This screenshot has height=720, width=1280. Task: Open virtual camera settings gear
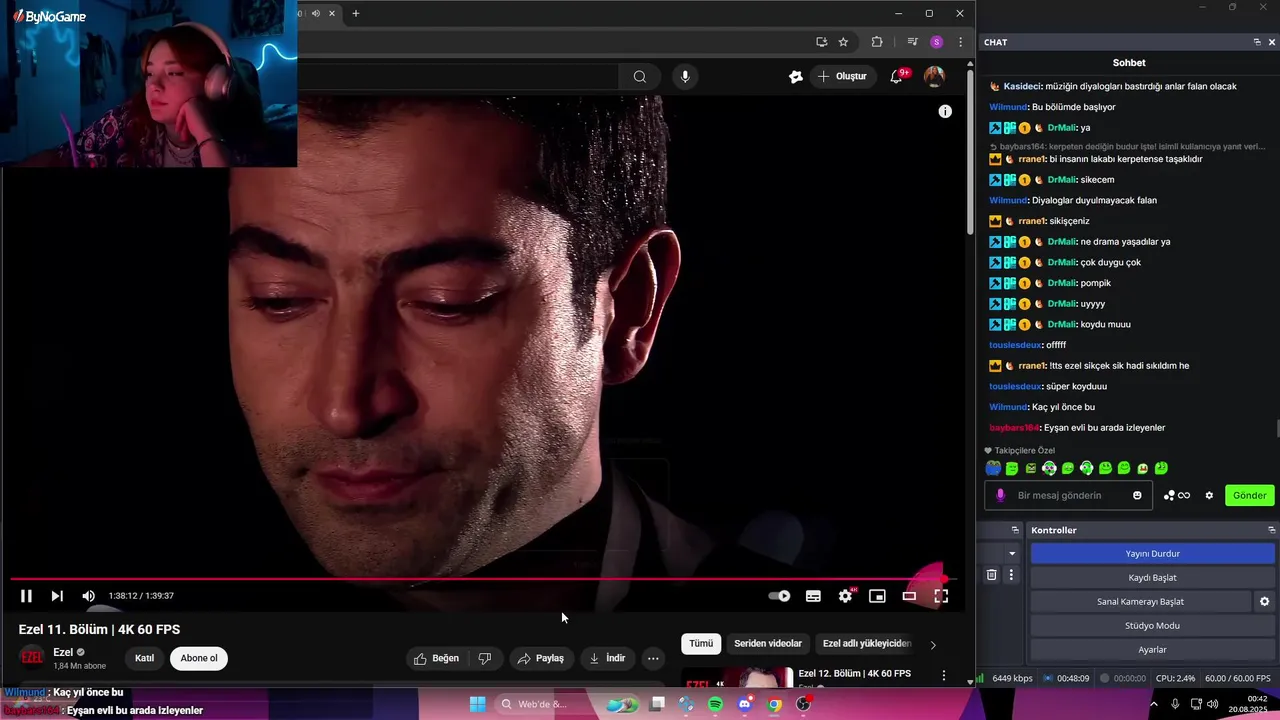(1264, 601)
